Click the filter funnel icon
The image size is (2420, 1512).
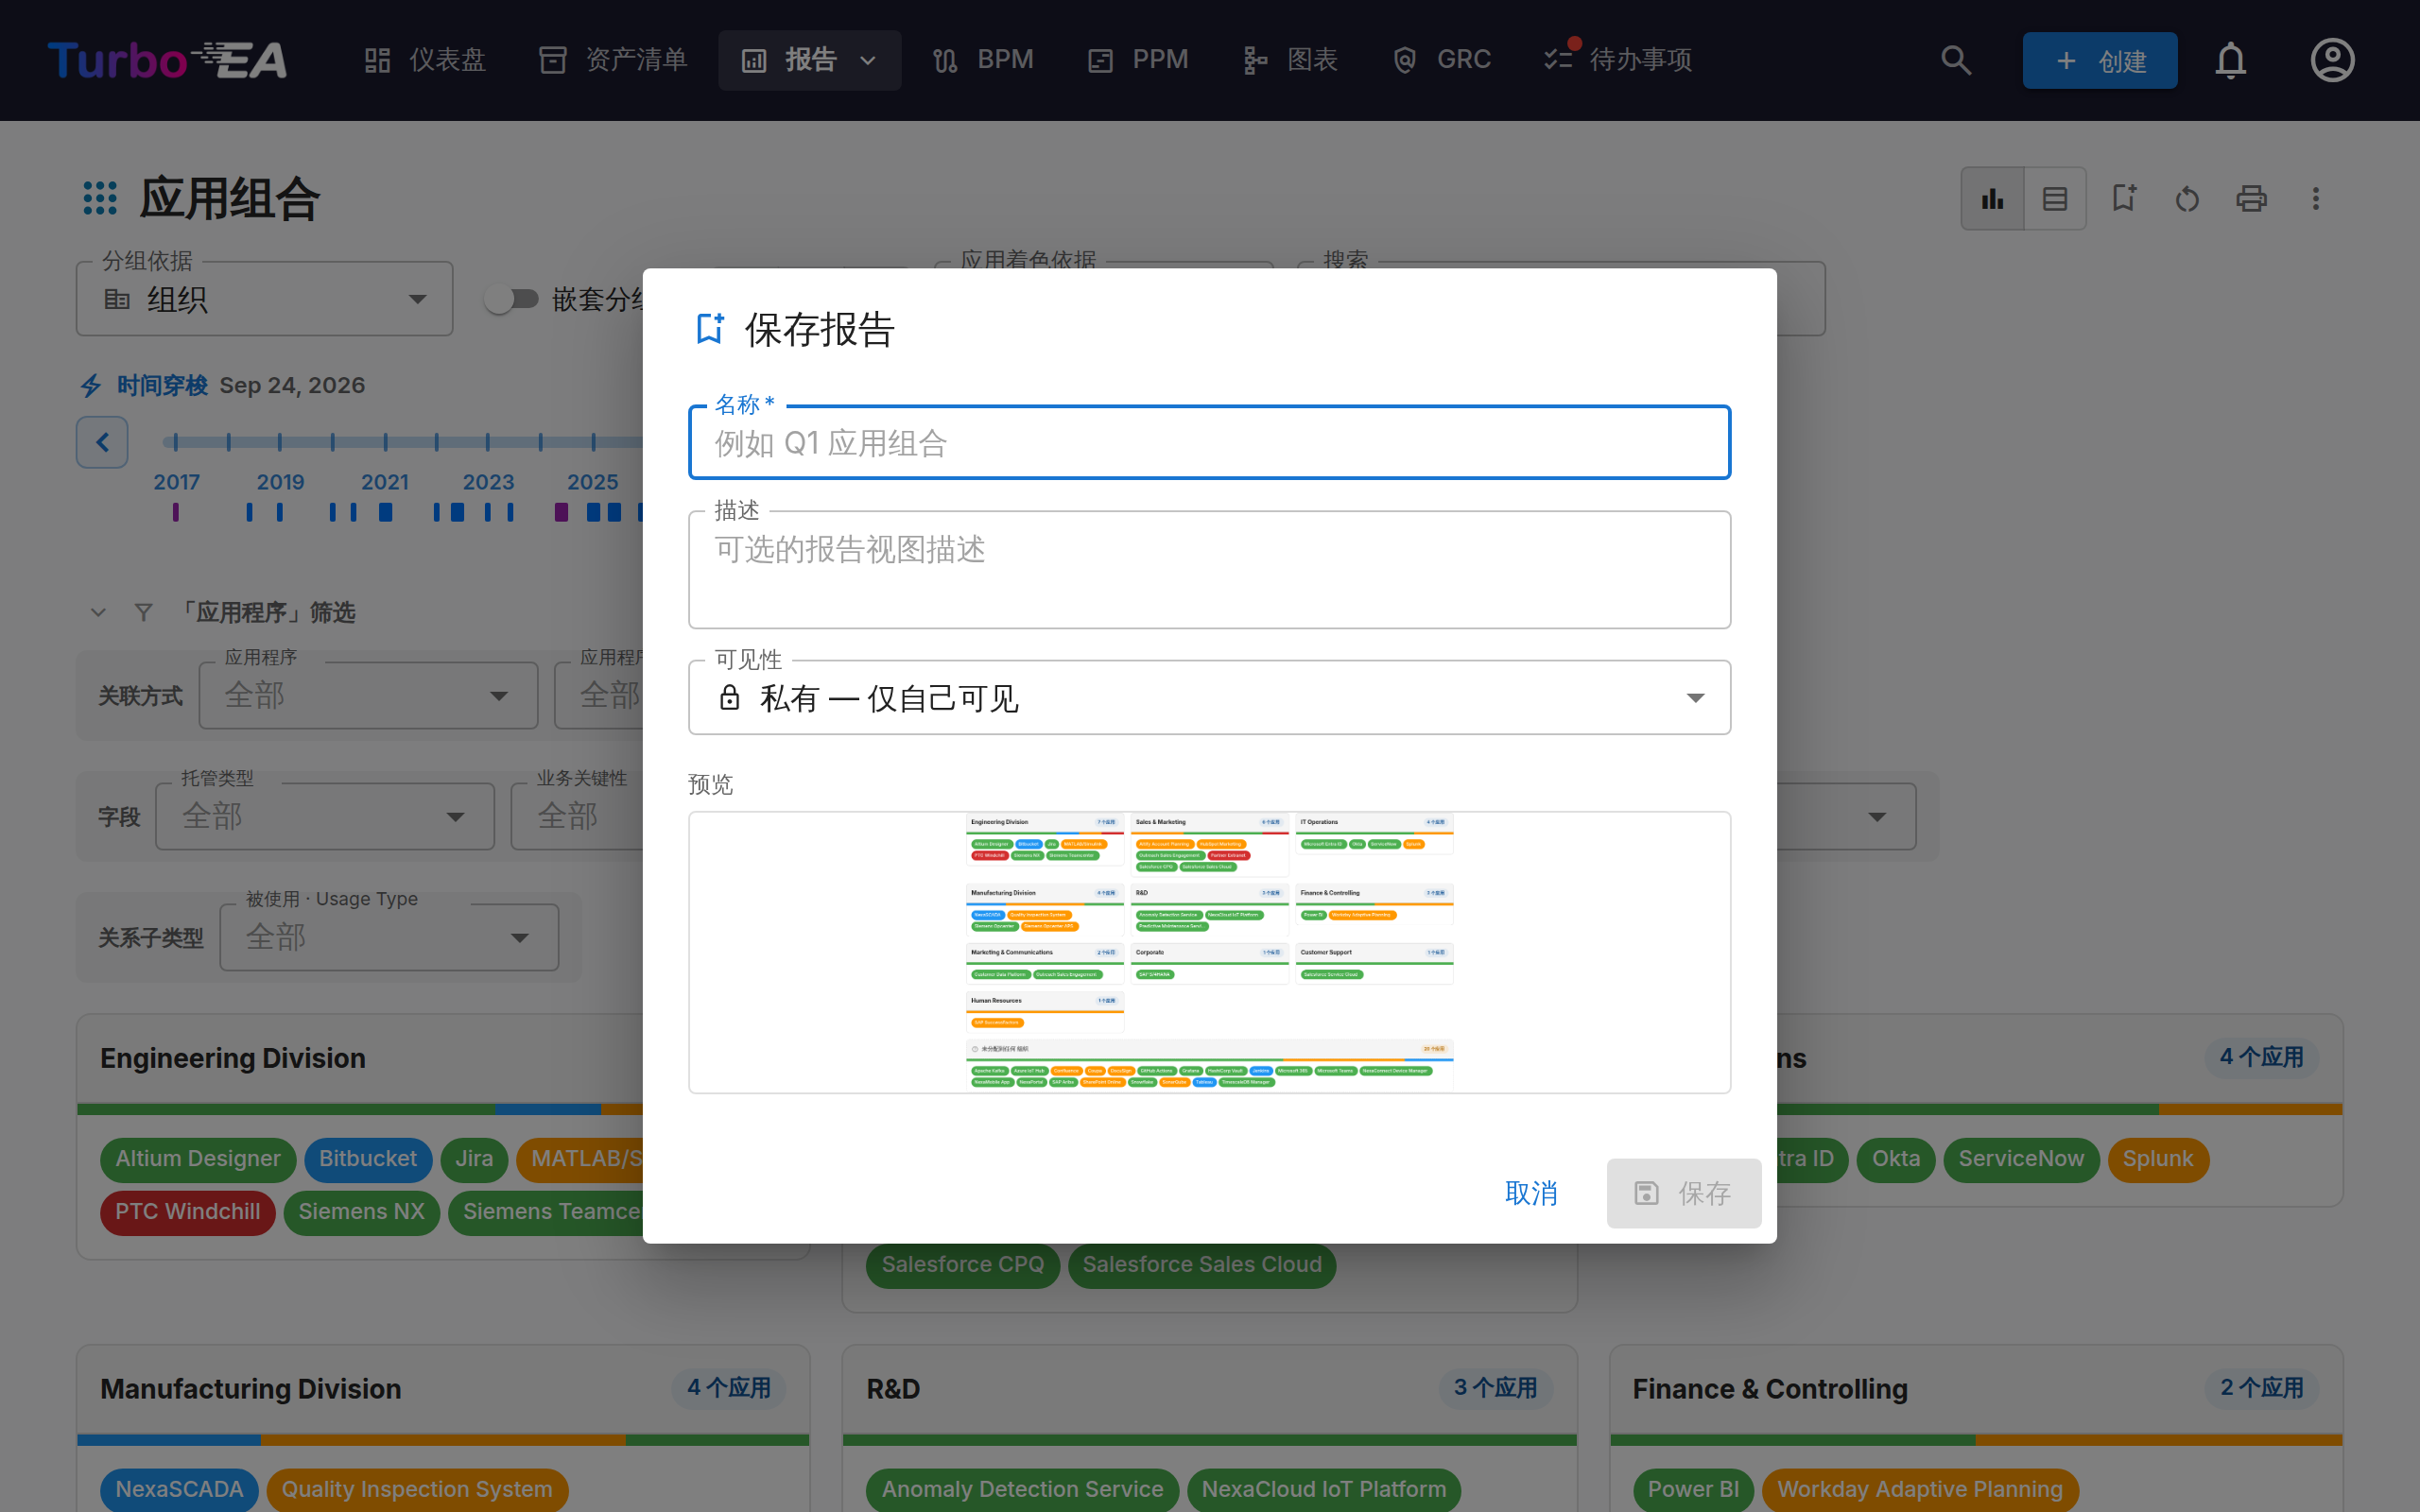144,612
